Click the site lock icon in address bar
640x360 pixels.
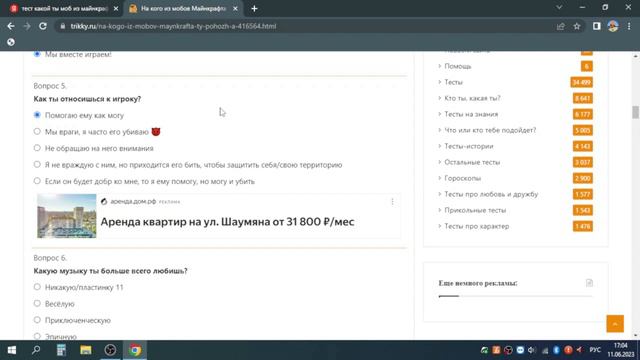pyautogui.click(x=62, y=26)
